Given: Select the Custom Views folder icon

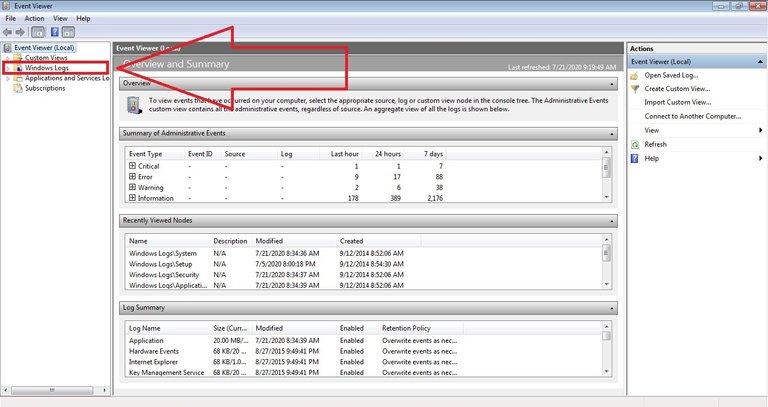Looking at the screenshot, I should 18,58.
